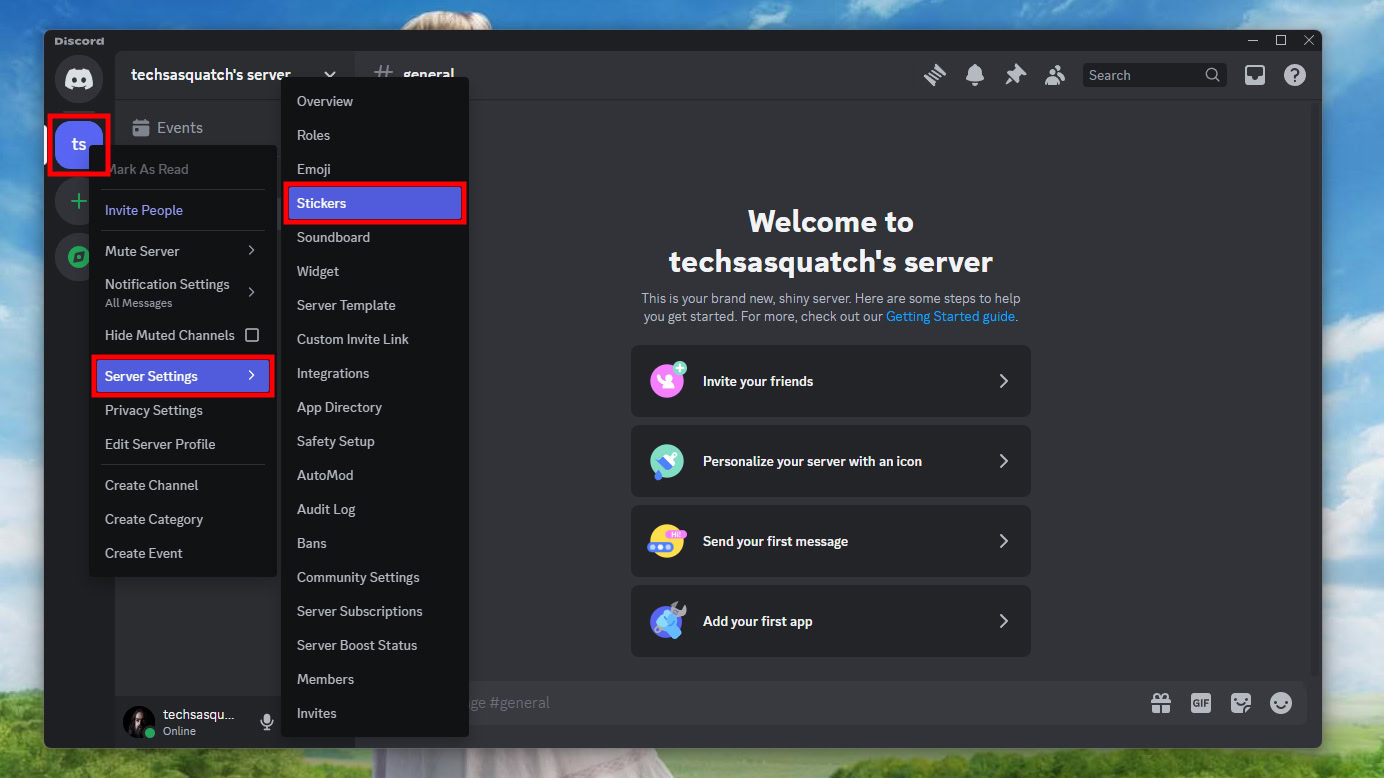Open Discord home direct messages icon
Screen dimensions: 1384x778
pyautogui.click(x=79, y=79)
